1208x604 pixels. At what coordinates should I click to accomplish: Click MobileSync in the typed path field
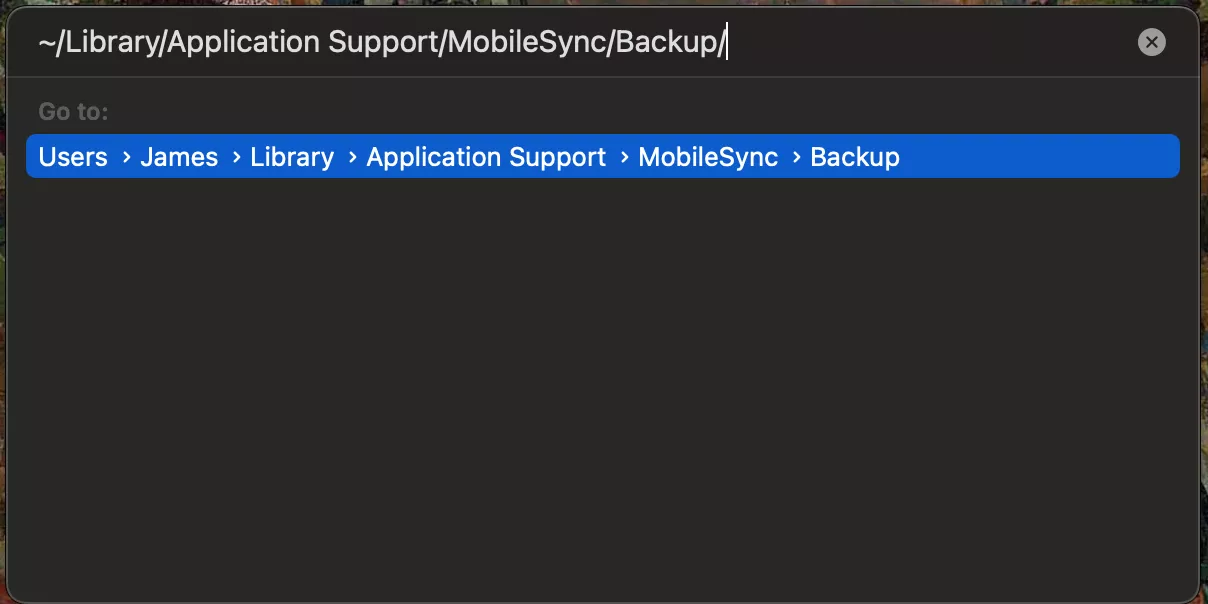tap(527, 43)
